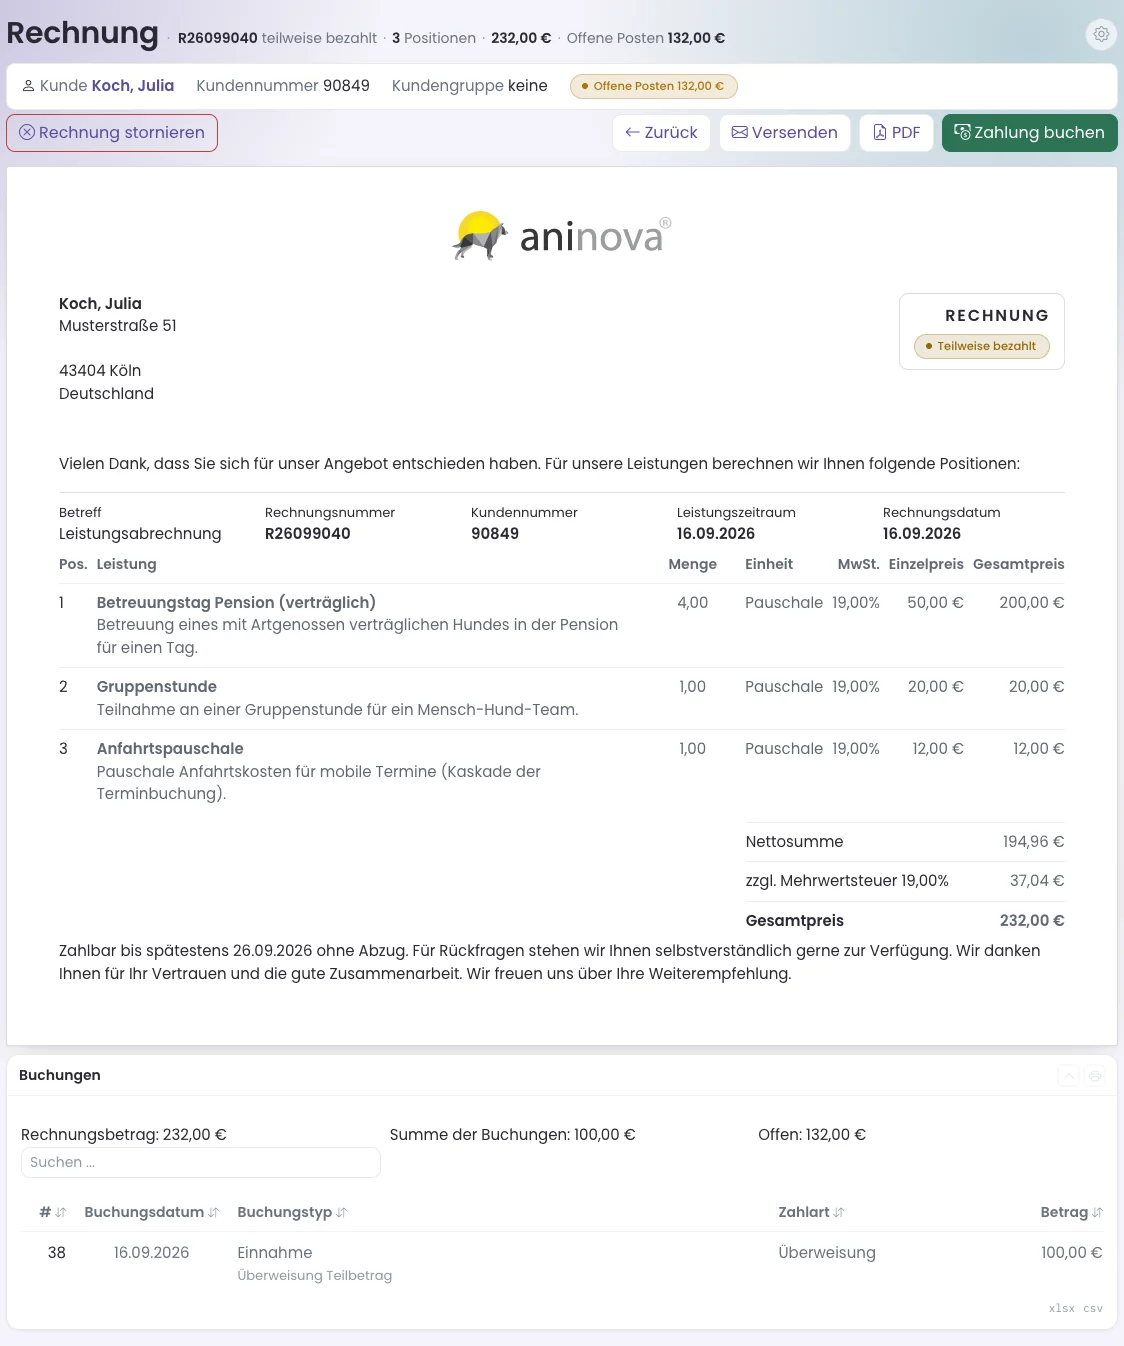Send the invoice via Versenden

[785, 133]
